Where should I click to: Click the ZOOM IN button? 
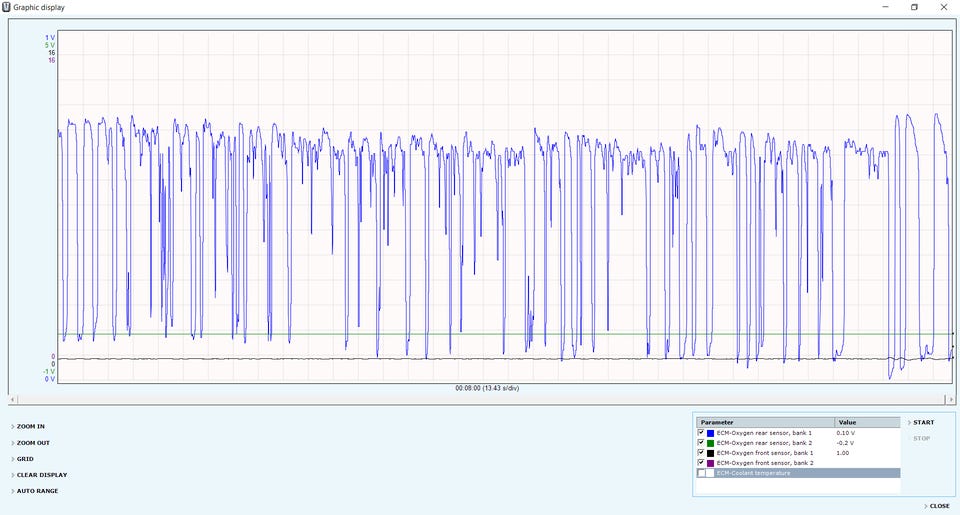coord(30,426)
